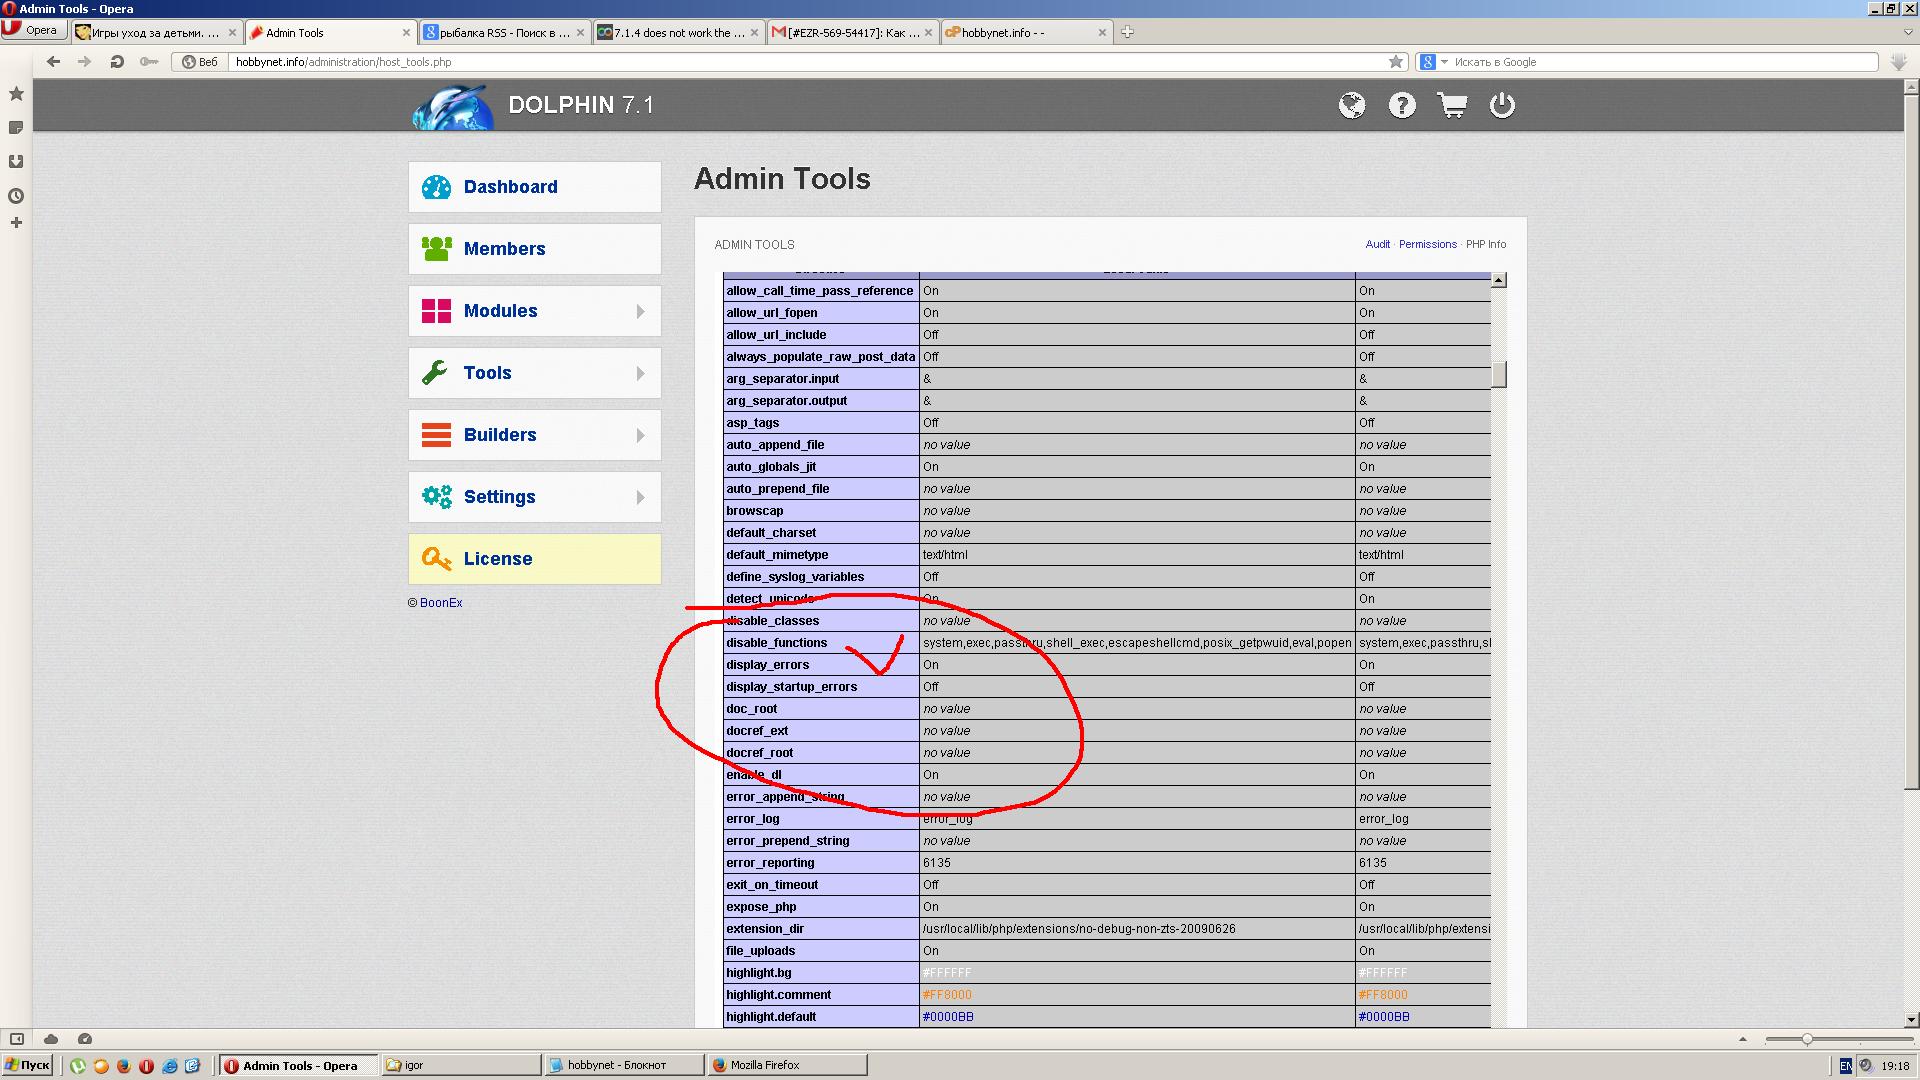The image size is (1920, 1080).
Task: Open the help question mark icon
Action: [x=1402, y=105]
